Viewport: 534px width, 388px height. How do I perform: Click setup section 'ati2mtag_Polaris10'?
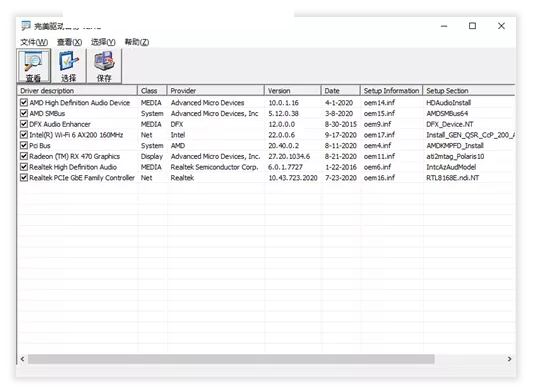[x=455, y=156]
